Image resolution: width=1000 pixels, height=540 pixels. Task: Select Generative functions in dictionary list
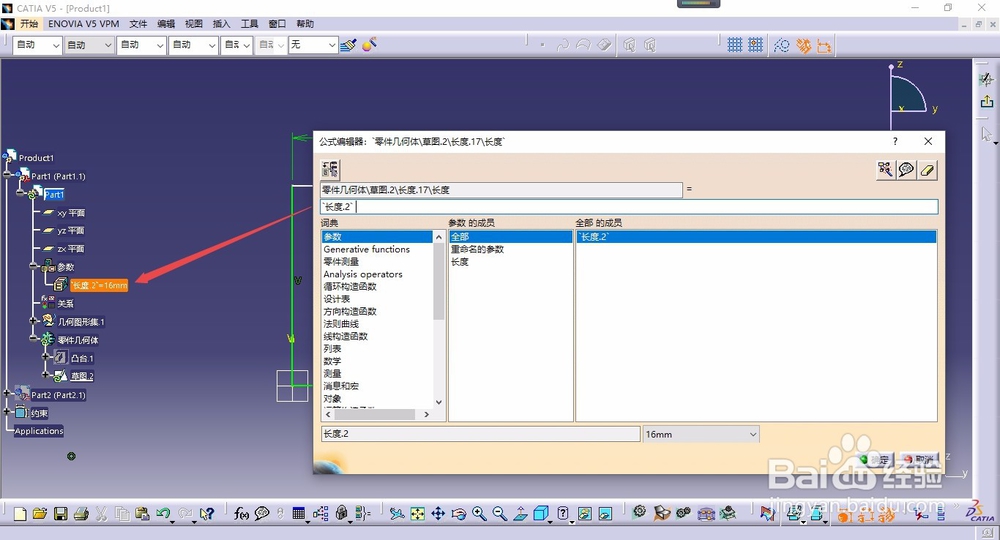367,249
